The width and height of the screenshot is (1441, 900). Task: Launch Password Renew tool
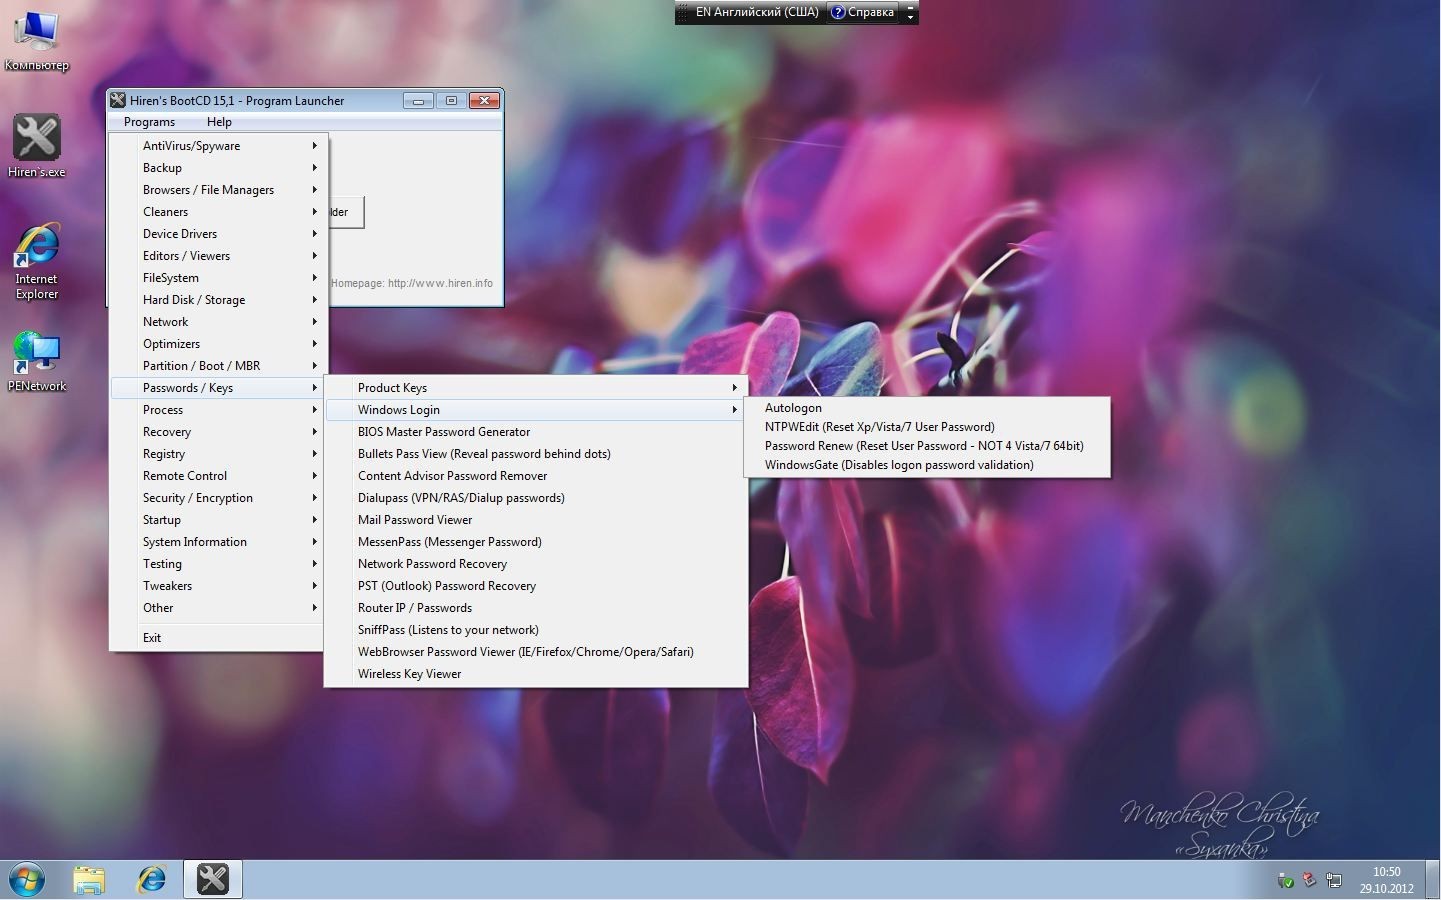tap(927, 446)
